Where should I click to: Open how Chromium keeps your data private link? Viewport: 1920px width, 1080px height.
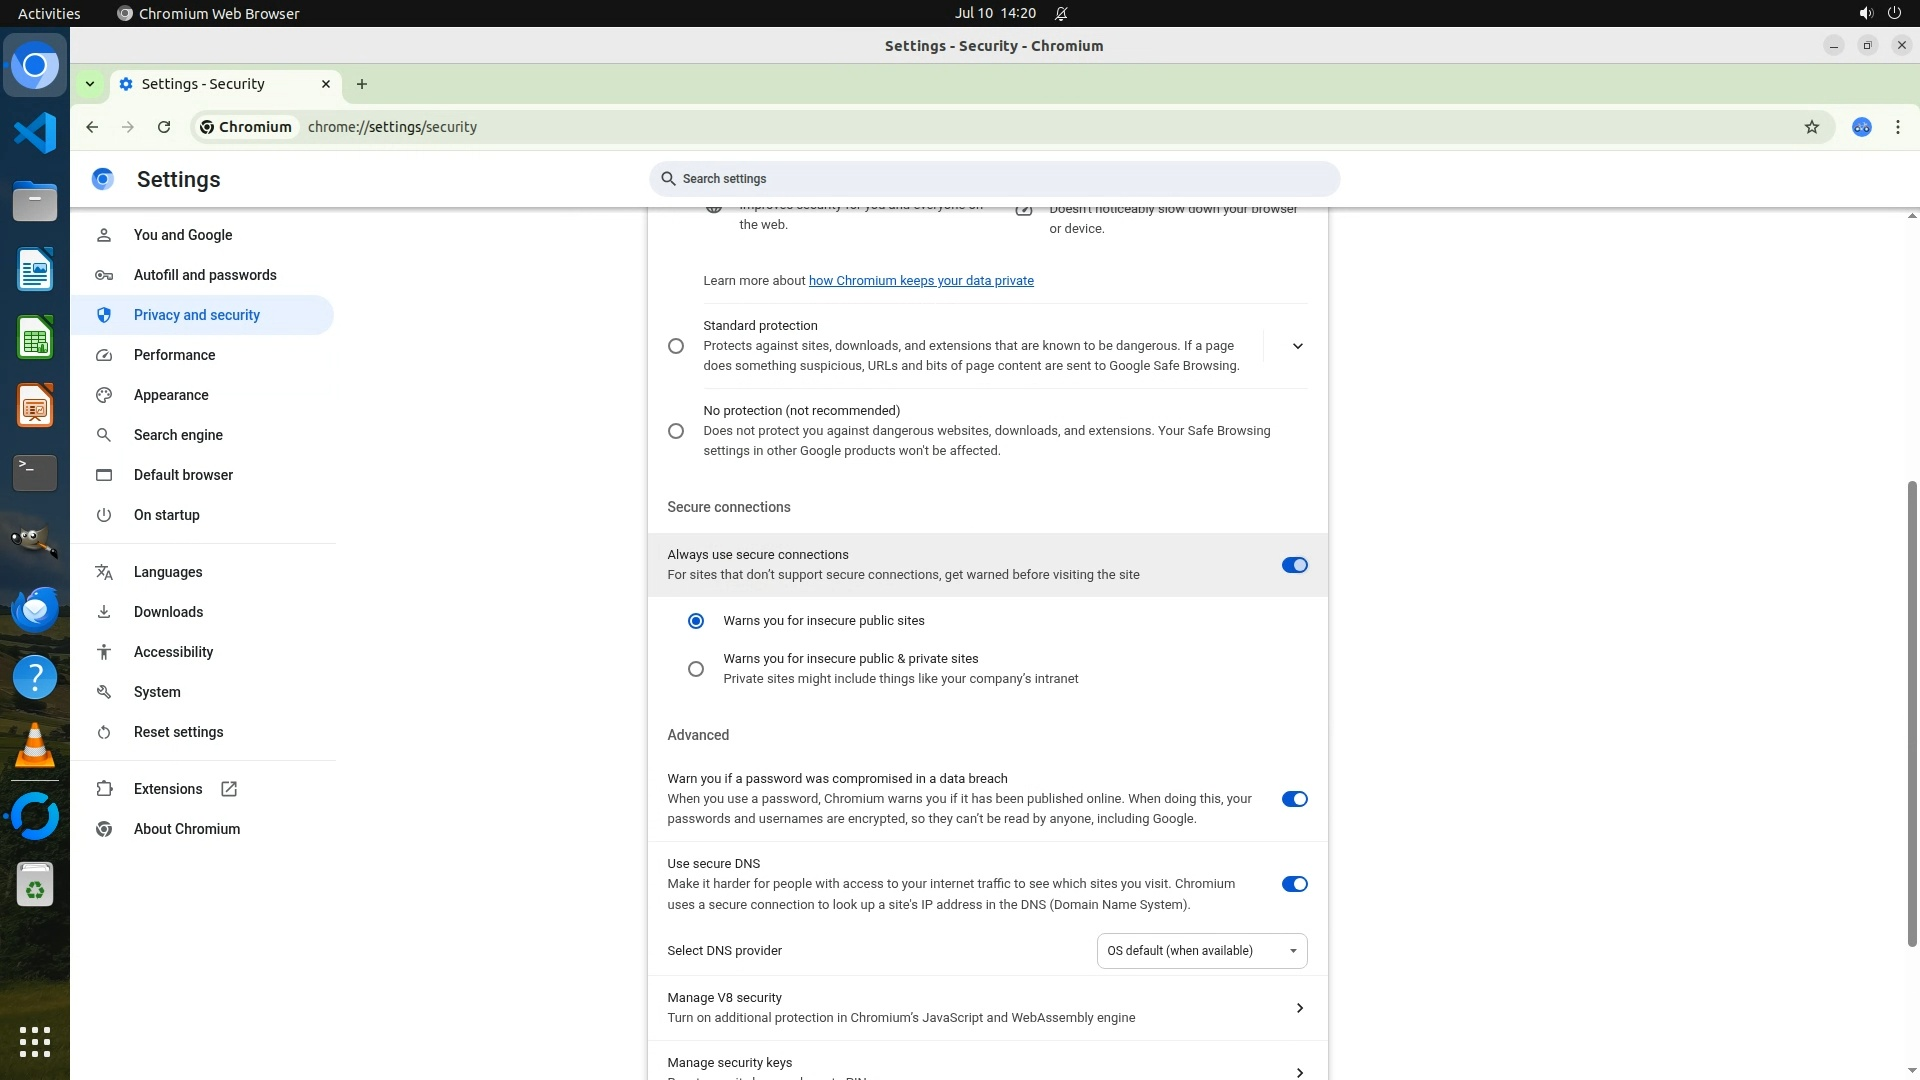coord(921,281)
